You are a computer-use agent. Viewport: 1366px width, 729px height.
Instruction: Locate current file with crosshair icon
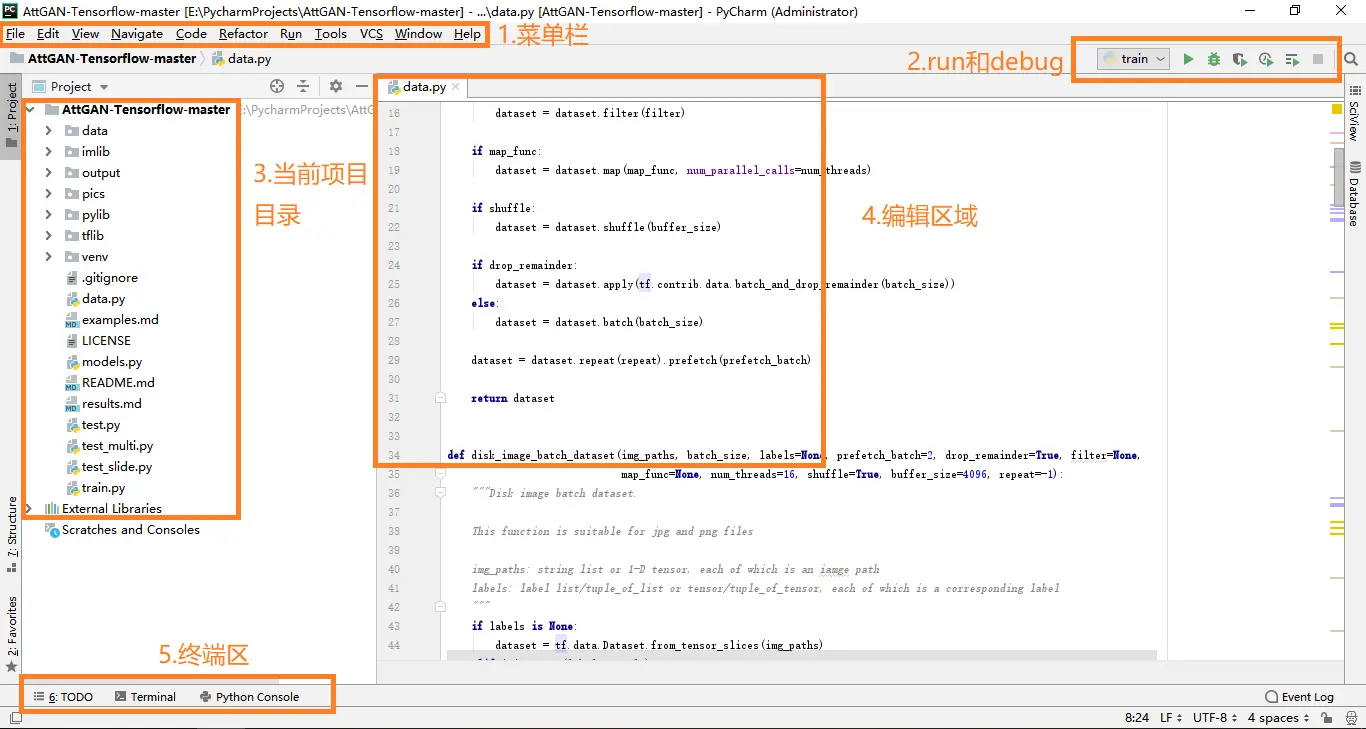[x=277, y=87]
